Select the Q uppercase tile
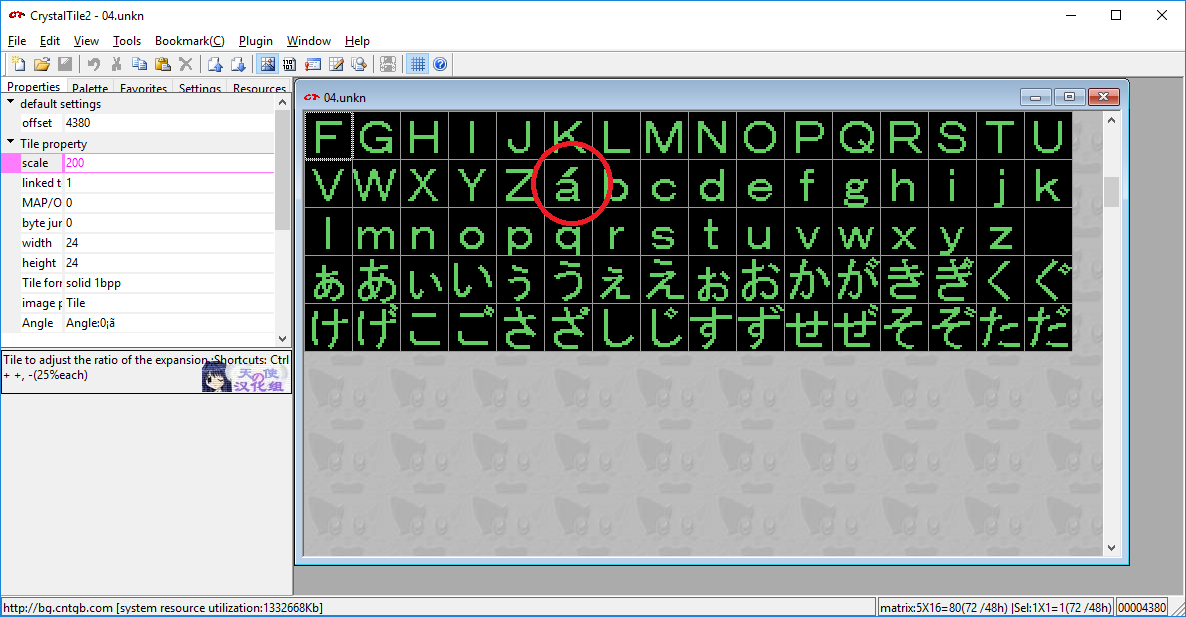Viewport: 1186px width, 617px height. click(856, 136)
